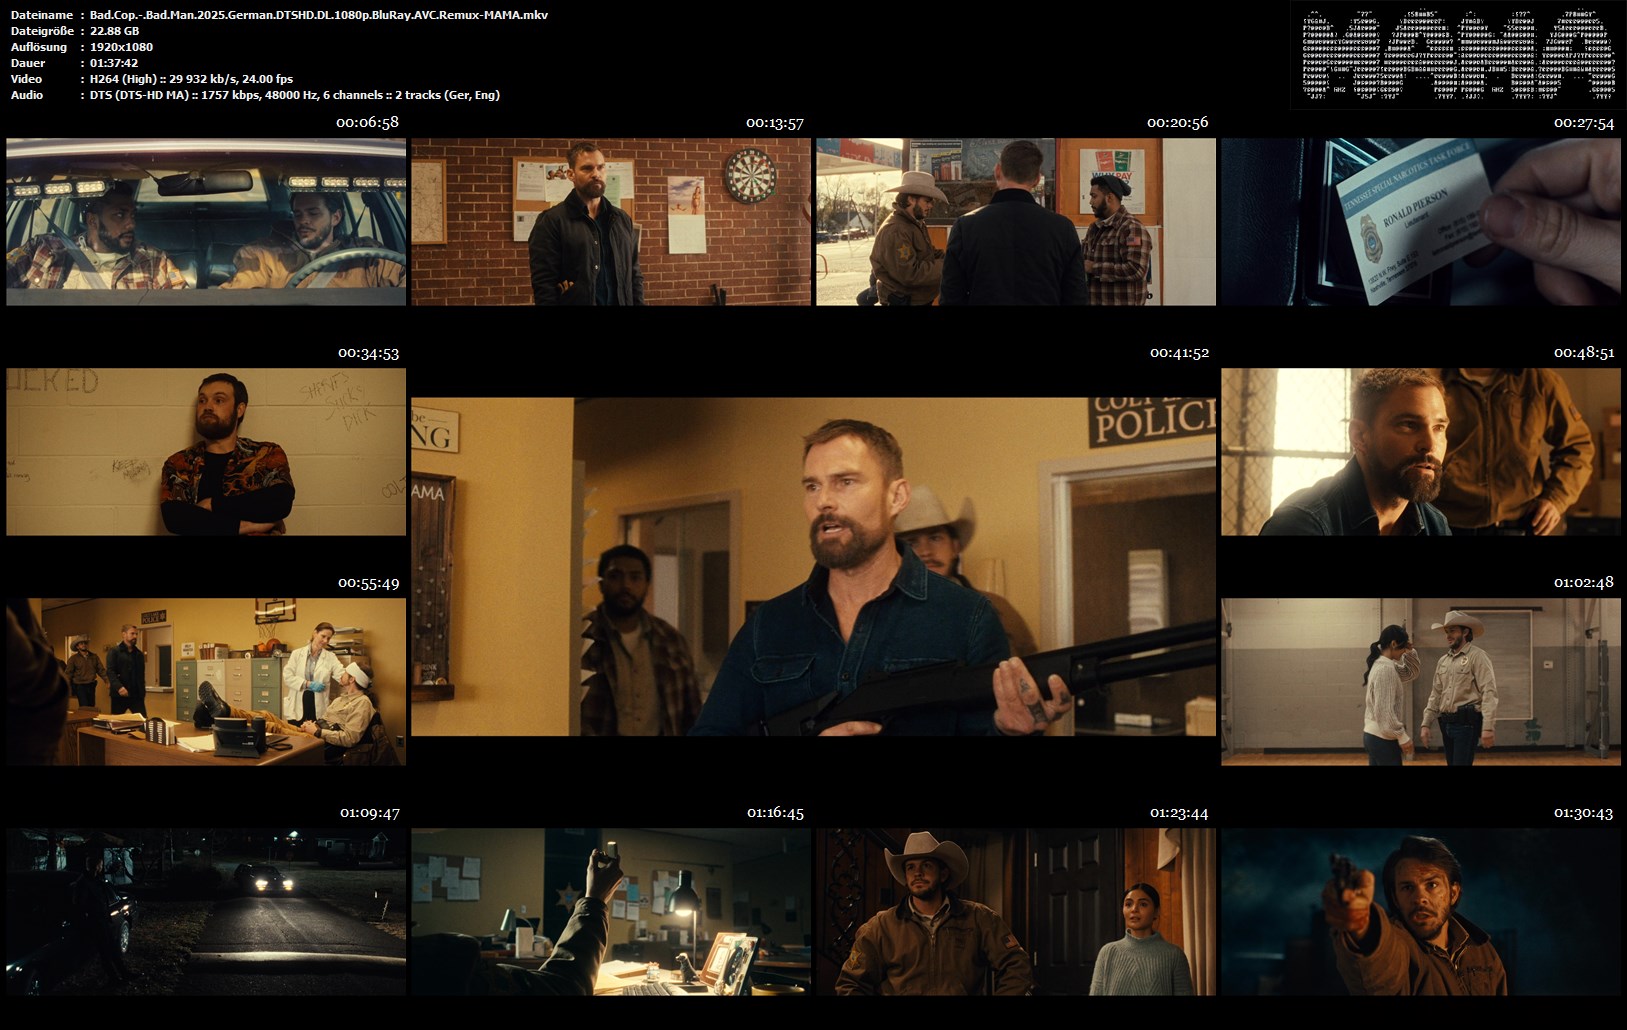Click the 00:06:58 timestamp
This screenshot has width=1627, height=1030.
[x=367, y=123]
